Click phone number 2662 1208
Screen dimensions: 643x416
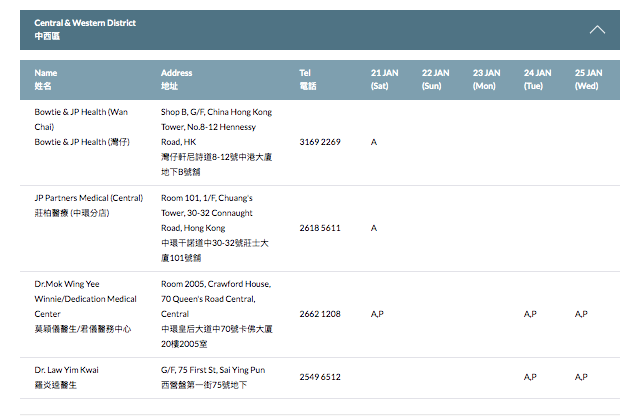320,314
